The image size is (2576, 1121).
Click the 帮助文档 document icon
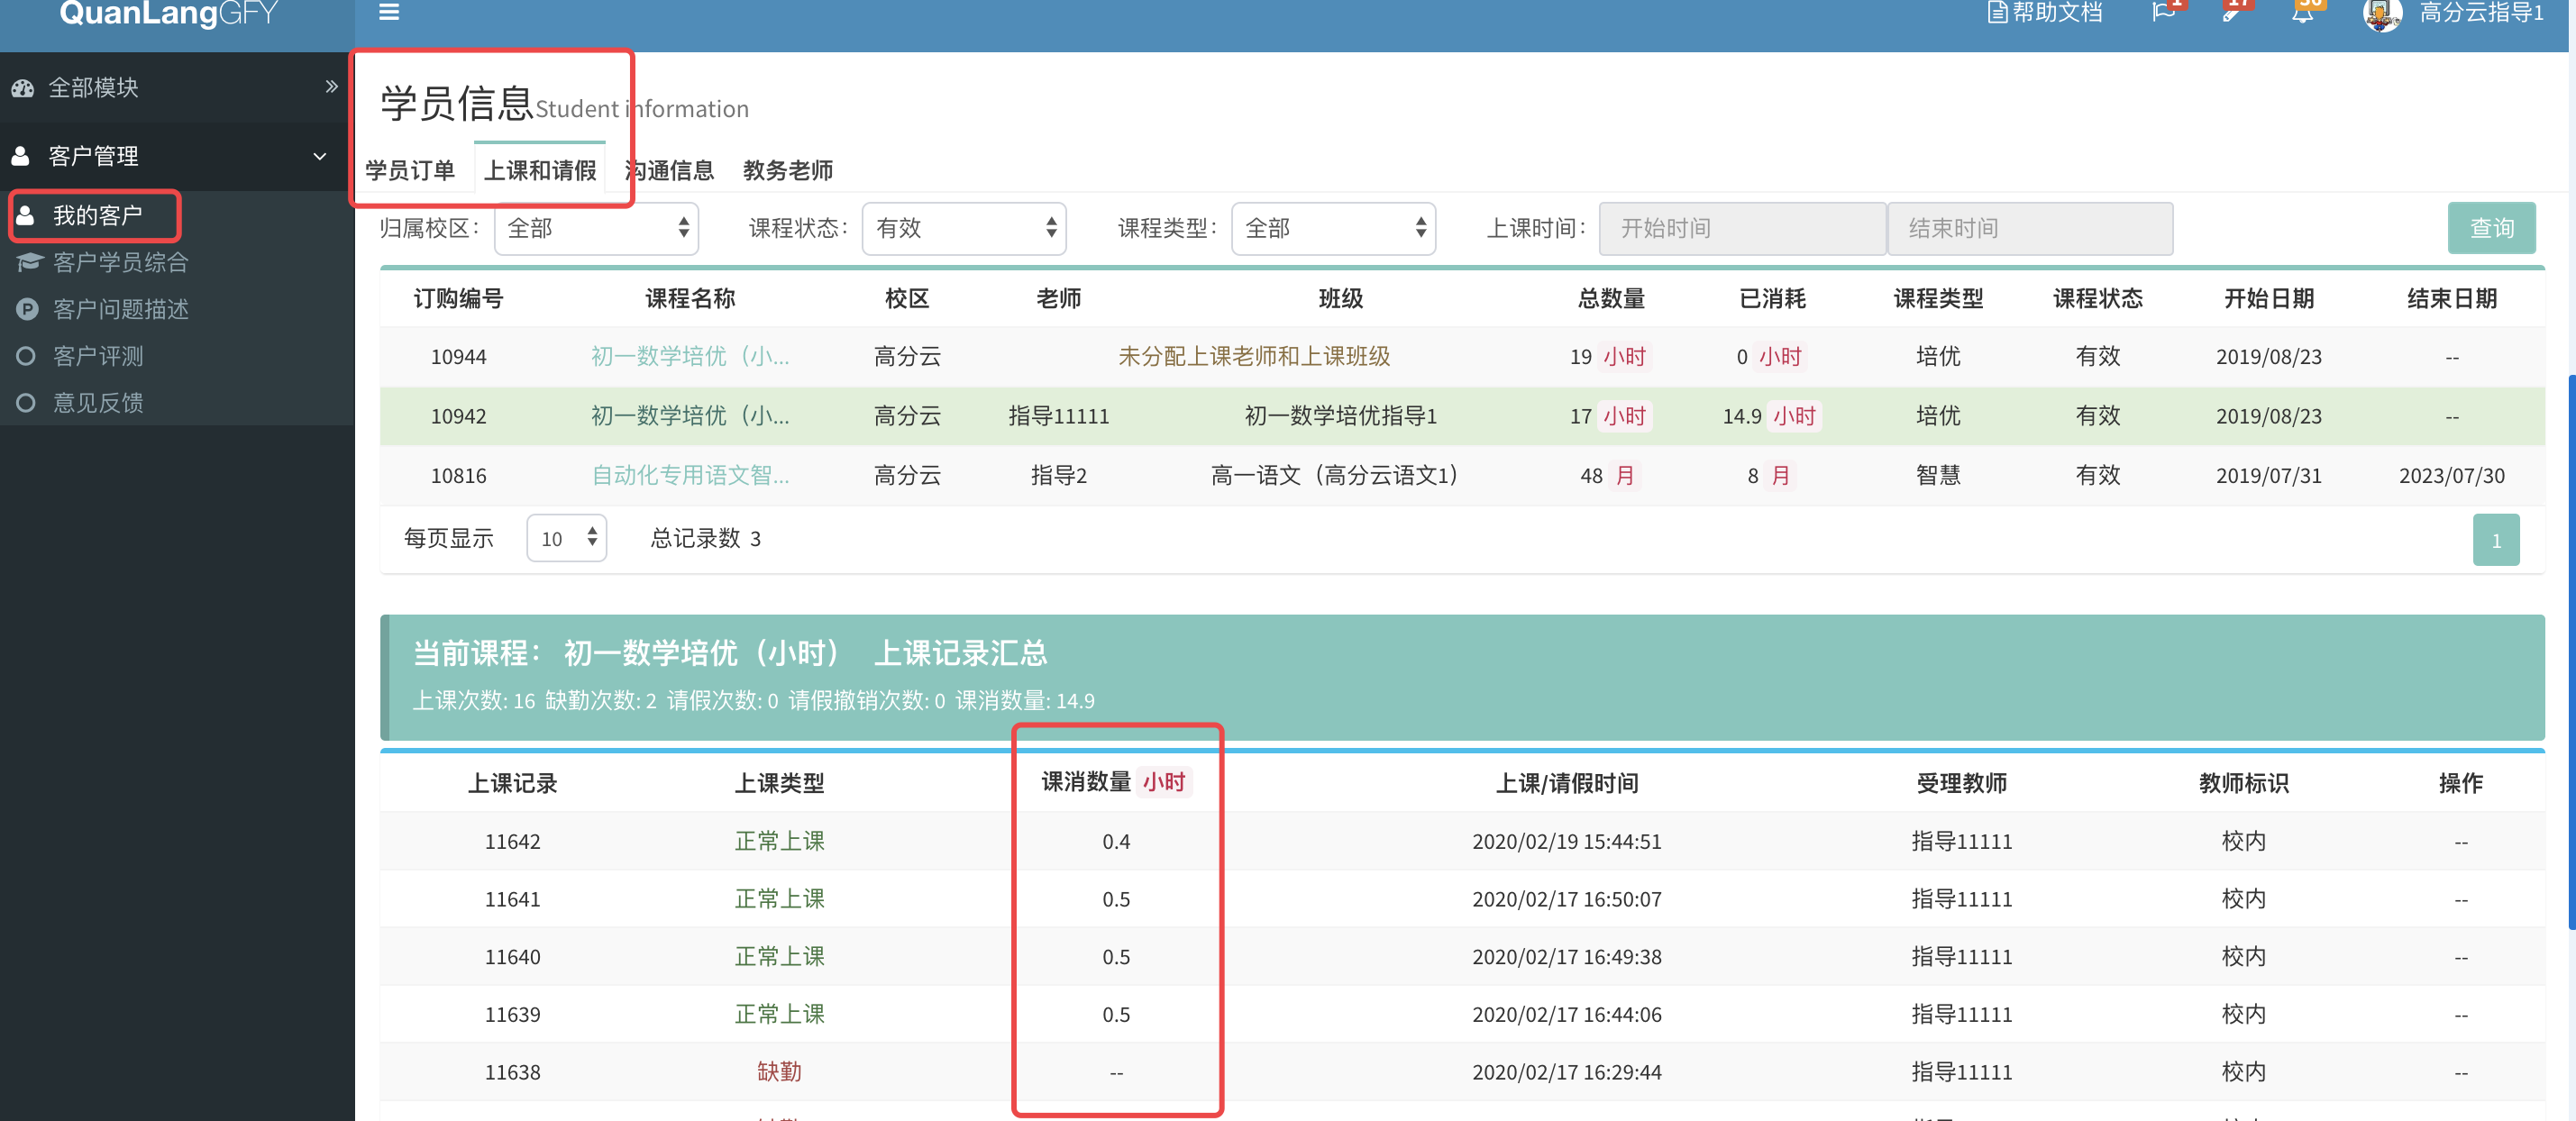pyautogui.click(x=1997, y=13)
